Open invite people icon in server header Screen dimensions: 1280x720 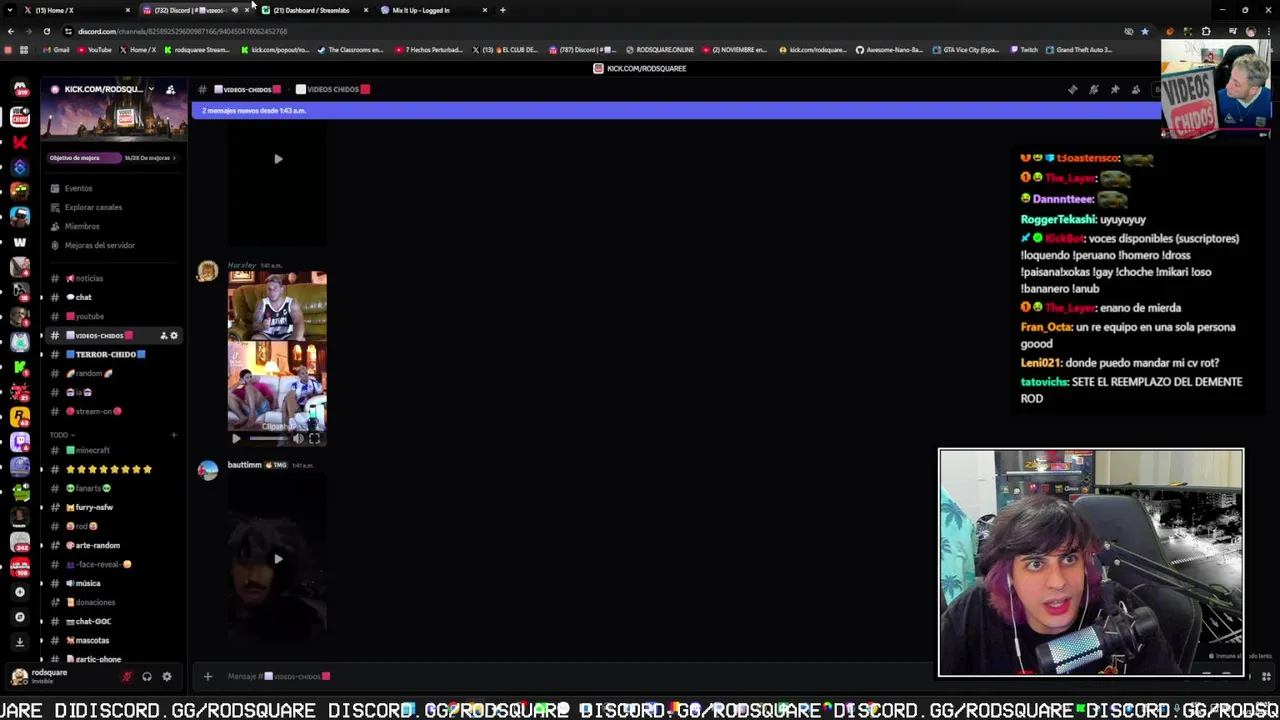pyautogui.click(x=171, y=89)
